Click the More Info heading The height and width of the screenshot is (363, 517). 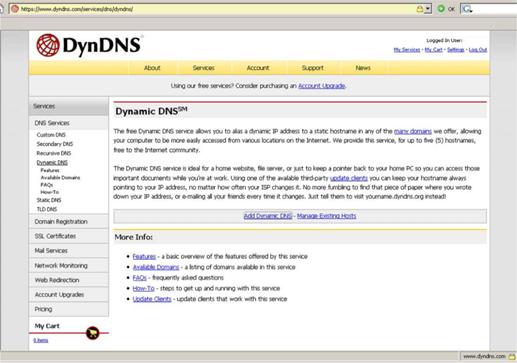pyautogui.click(x=133, y=237)
